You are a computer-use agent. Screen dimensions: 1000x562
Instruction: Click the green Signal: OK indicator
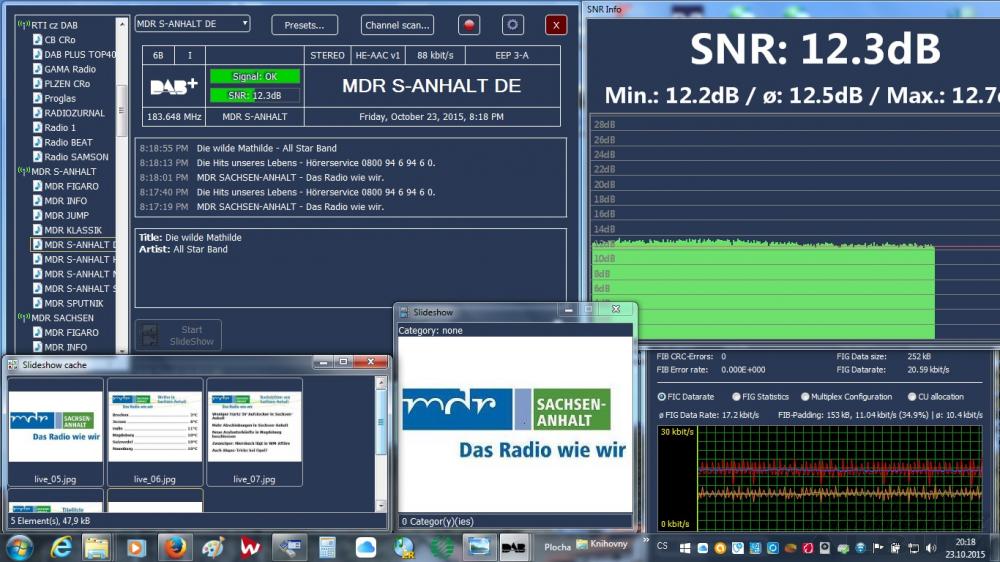pos(254,77)
